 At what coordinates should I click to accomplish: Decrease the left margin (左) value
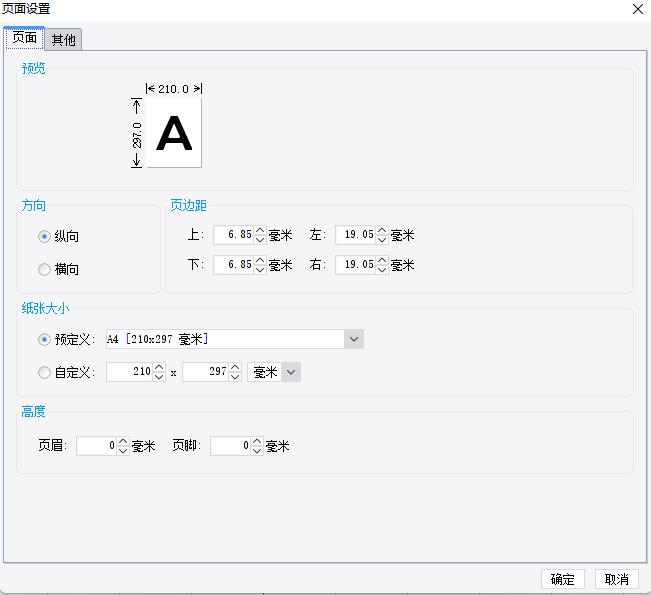382,240
